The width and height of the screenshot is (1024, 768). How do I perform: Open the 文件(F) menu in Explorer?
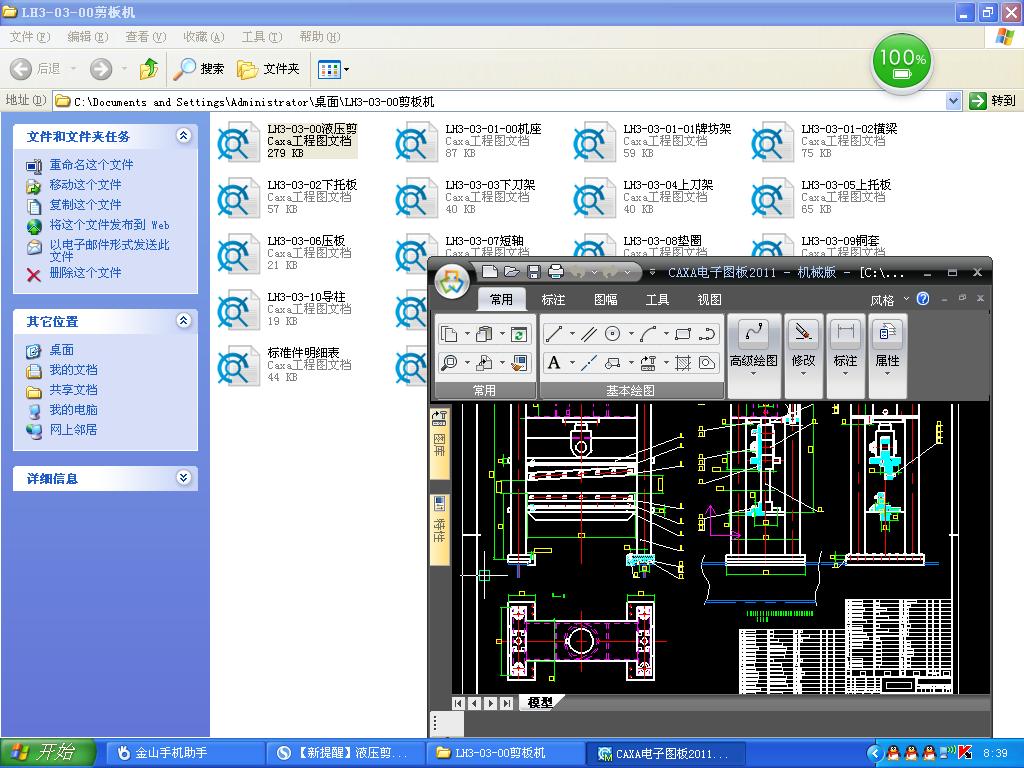click(x=29, y=37)
